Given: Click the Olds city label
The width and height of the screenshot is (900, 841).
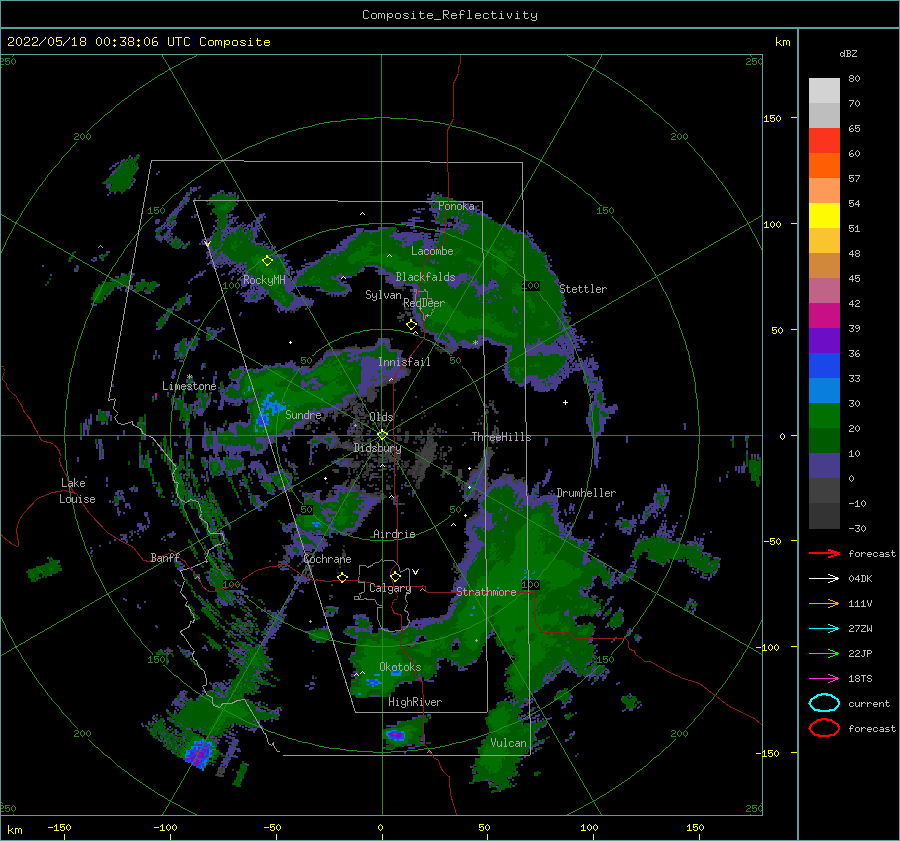Looking at the screenshot, I should (381, 416).
